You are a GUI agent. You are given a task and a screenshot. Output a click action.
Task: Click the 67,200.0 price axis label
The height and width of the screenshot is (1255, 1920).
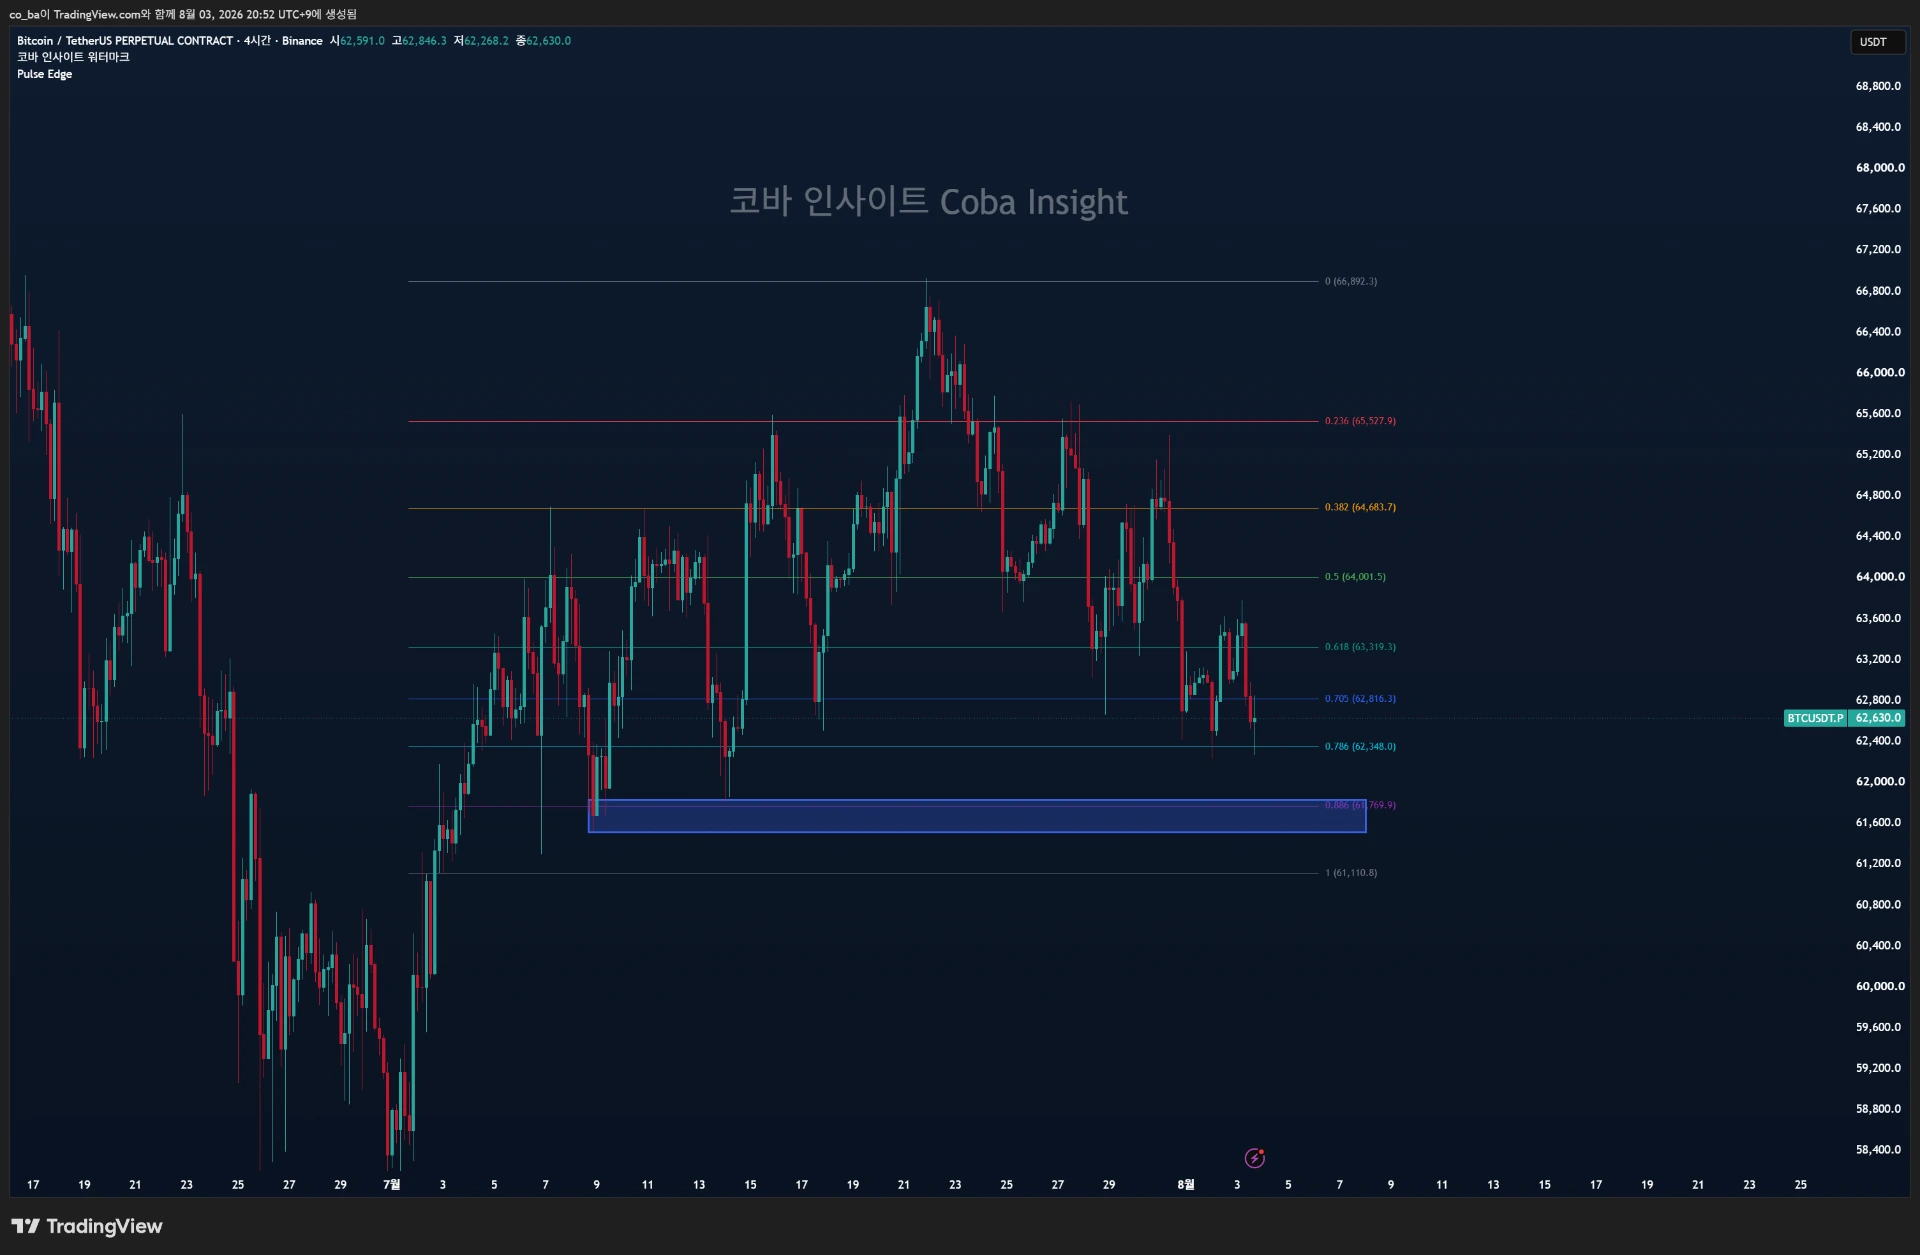click(x=1879, y=249)
